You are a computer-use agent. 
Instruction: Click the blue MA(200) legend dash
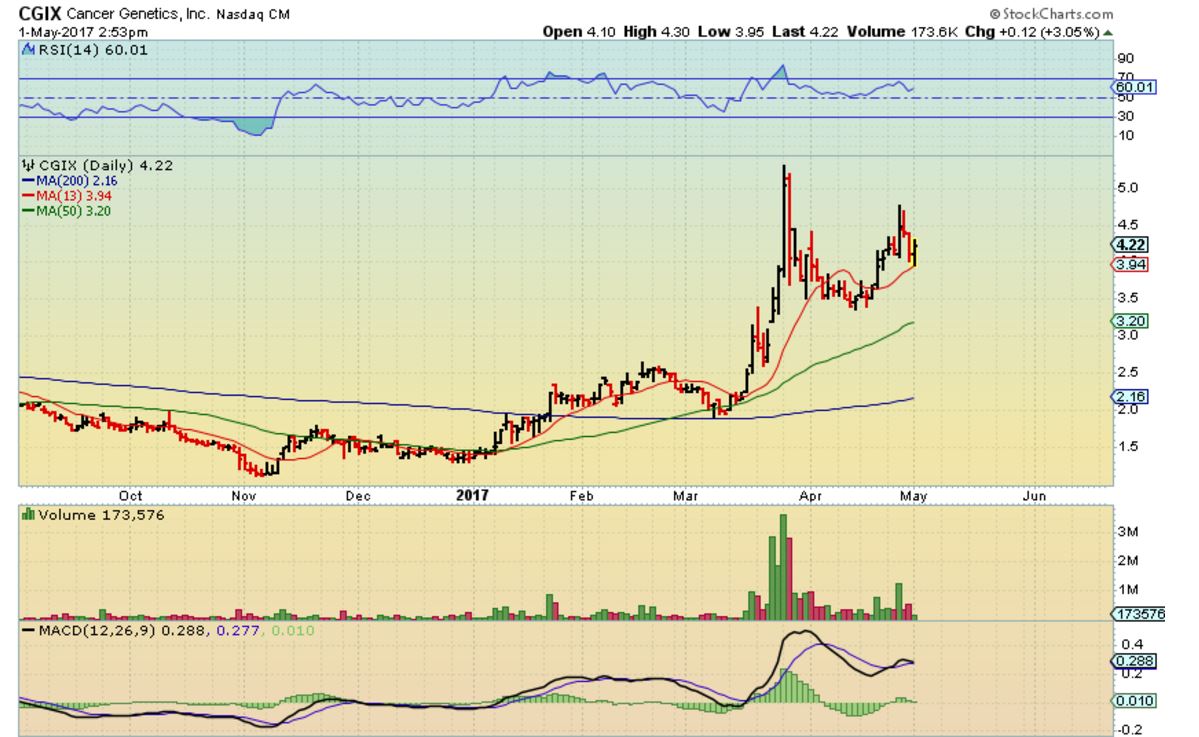pyautogui.click(x=28, y=181)
